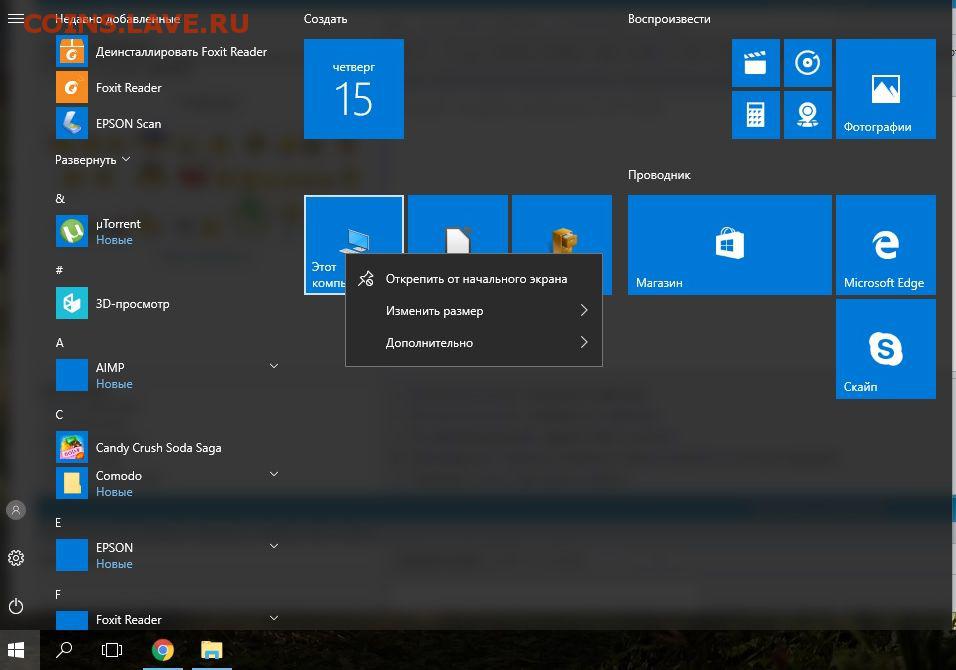Click the Comodo label text
Viewport: 956px width, 670px height.
point(119,476)
